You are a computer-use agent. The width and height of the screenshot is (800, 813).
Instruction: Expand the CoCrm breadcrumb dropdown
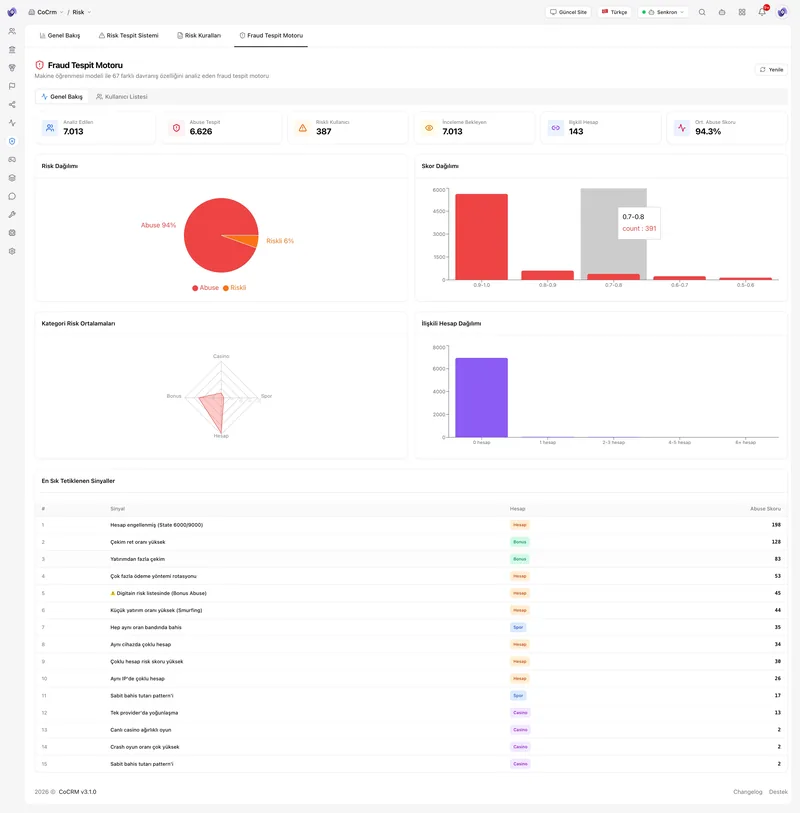coord(46,12)
